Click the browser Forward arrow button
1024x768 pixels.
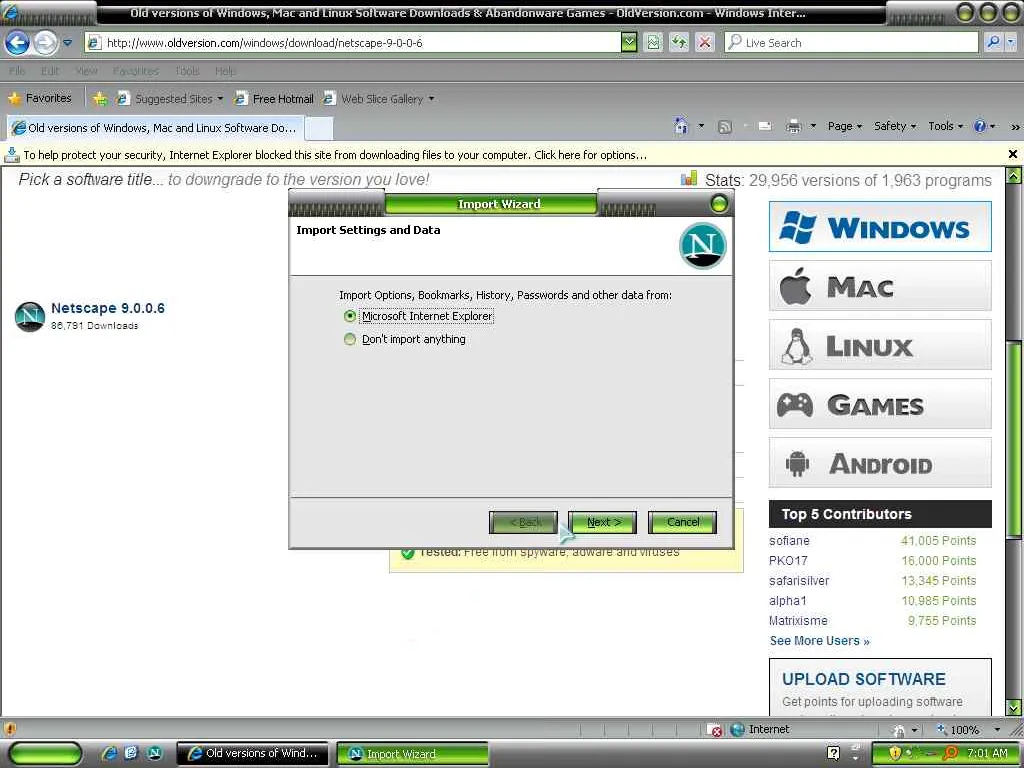click(x=45, y=43)
